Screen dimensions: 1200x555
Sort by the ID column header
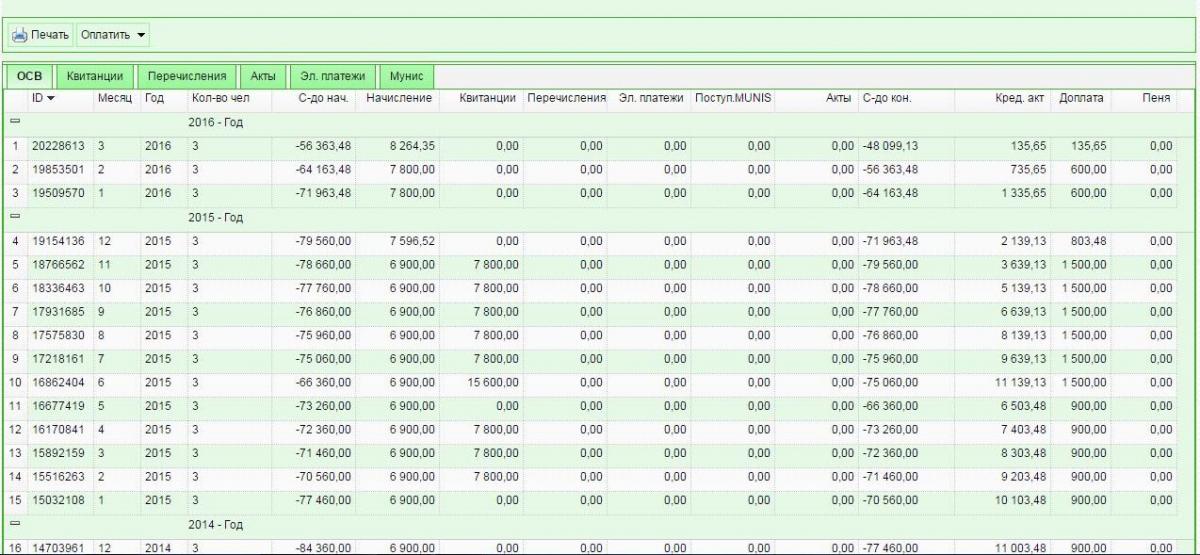coord(43,98)
